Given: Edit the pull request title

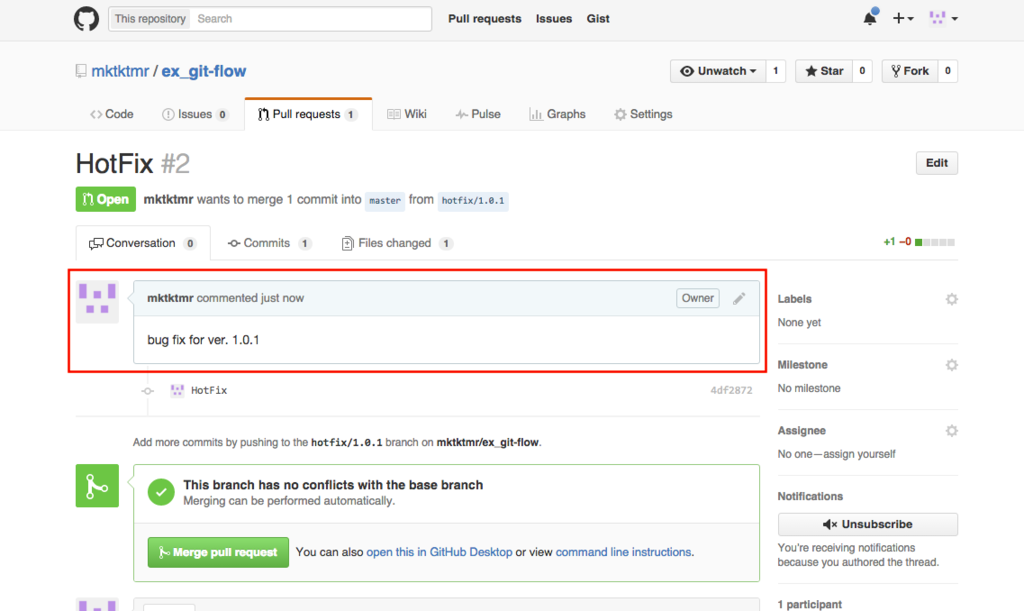Looking at the screenshot, I should tap(936, 163).
